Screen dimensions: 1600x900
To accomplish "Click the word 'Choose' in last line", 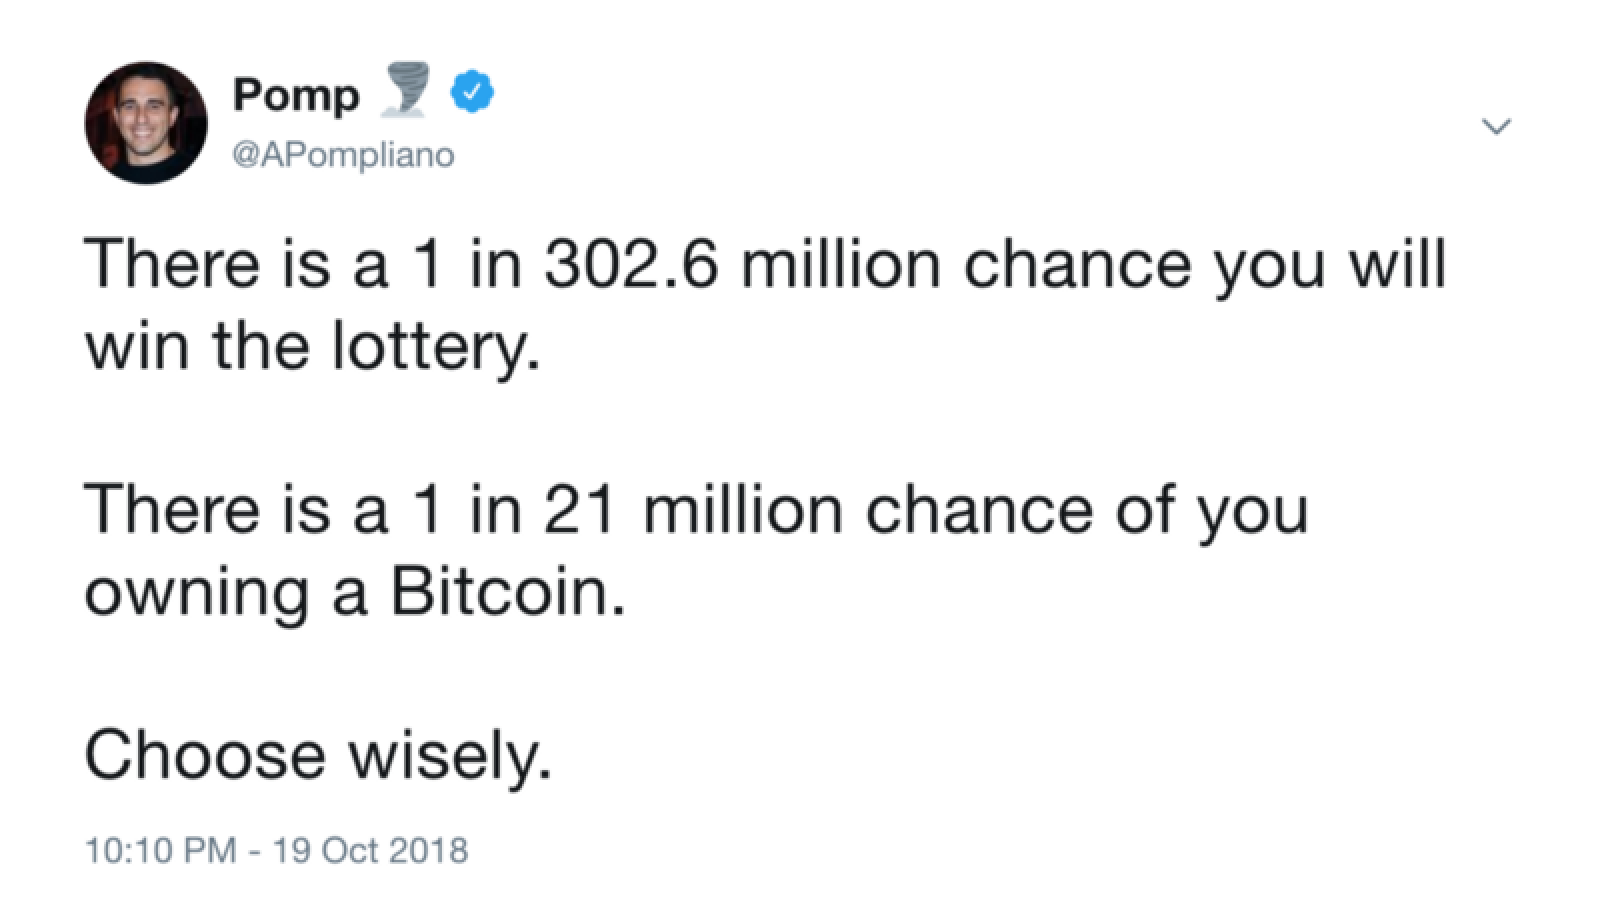I will click(205, 754).
